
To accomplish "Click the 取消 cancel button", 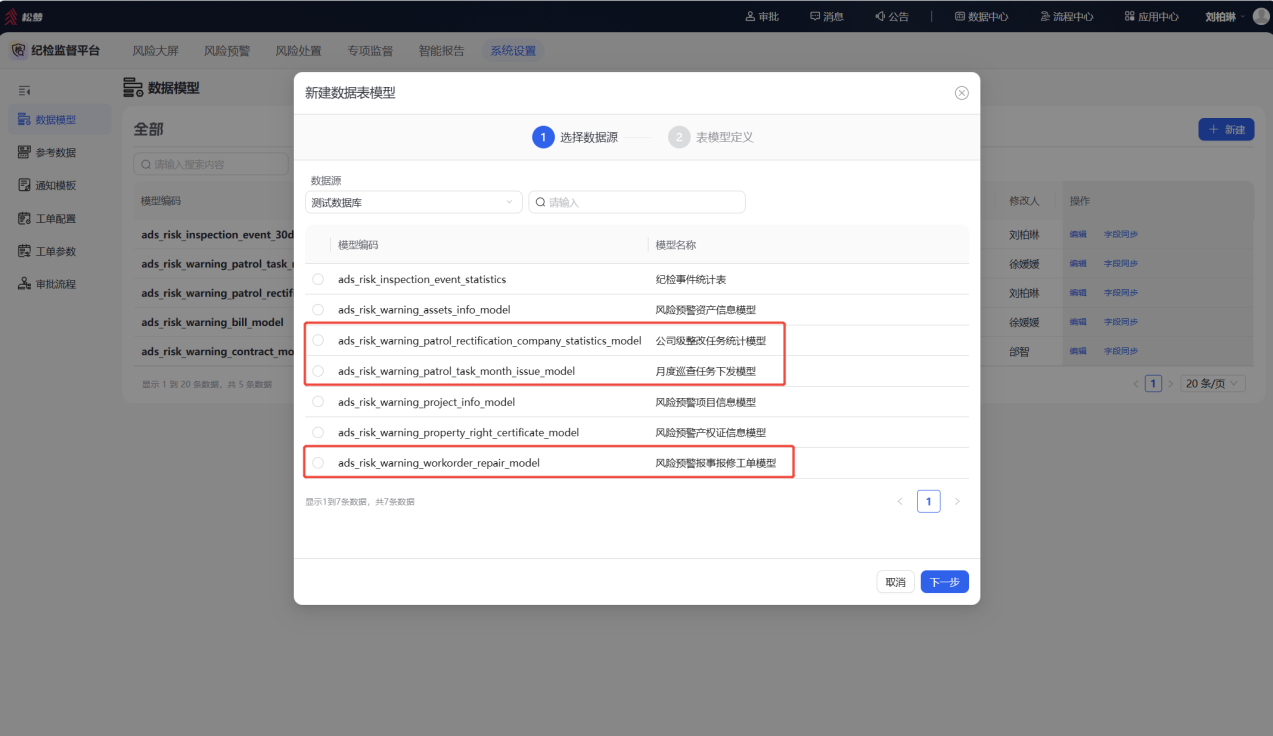I will [x=896, y=582].
